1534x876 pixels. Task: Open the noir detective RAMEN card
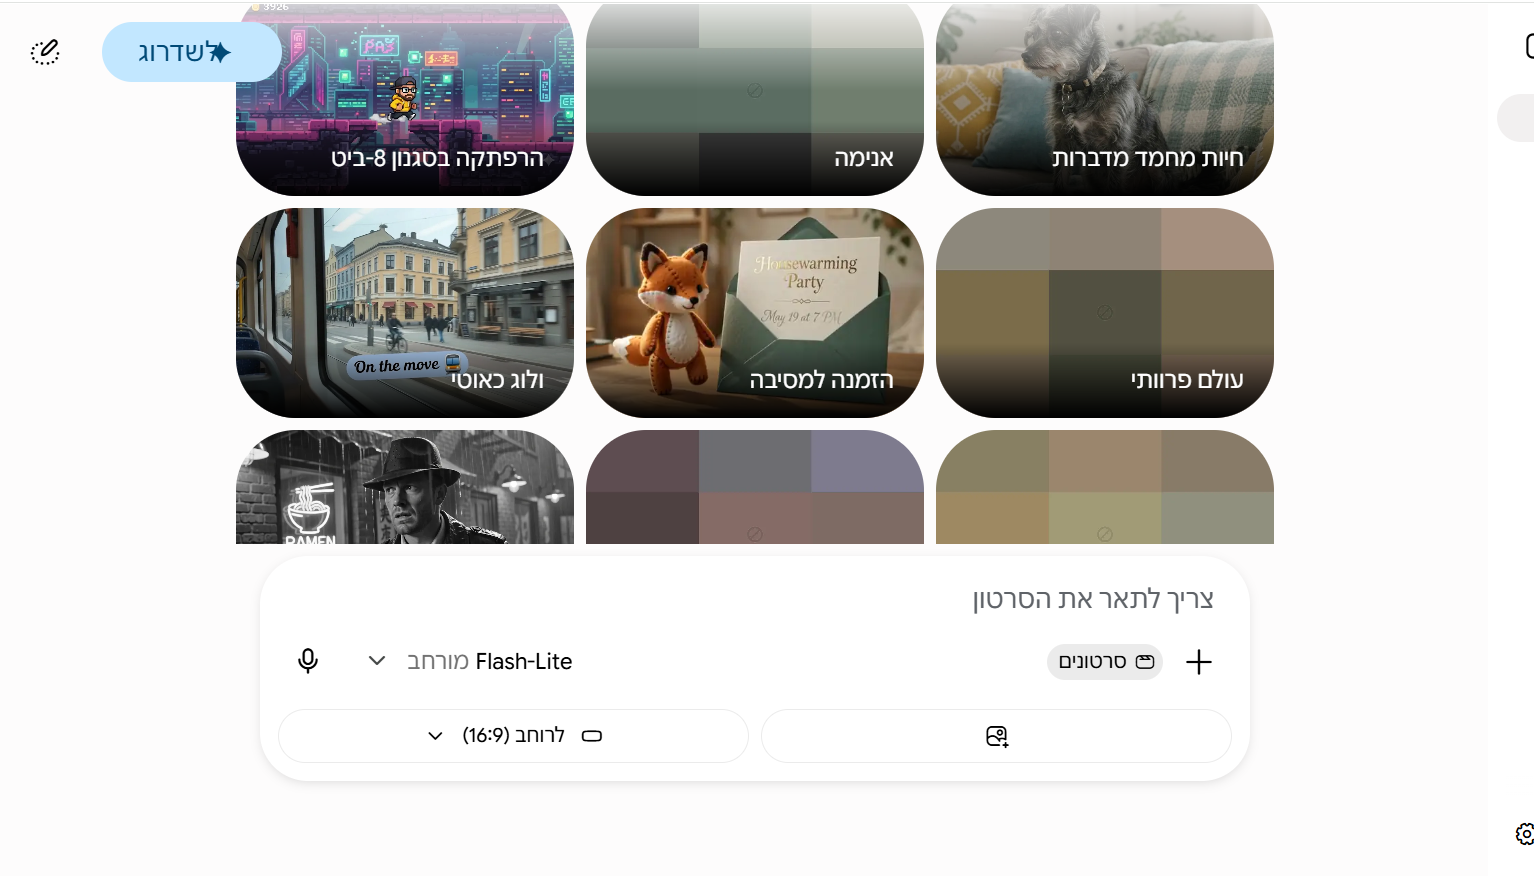pos(405,487)
